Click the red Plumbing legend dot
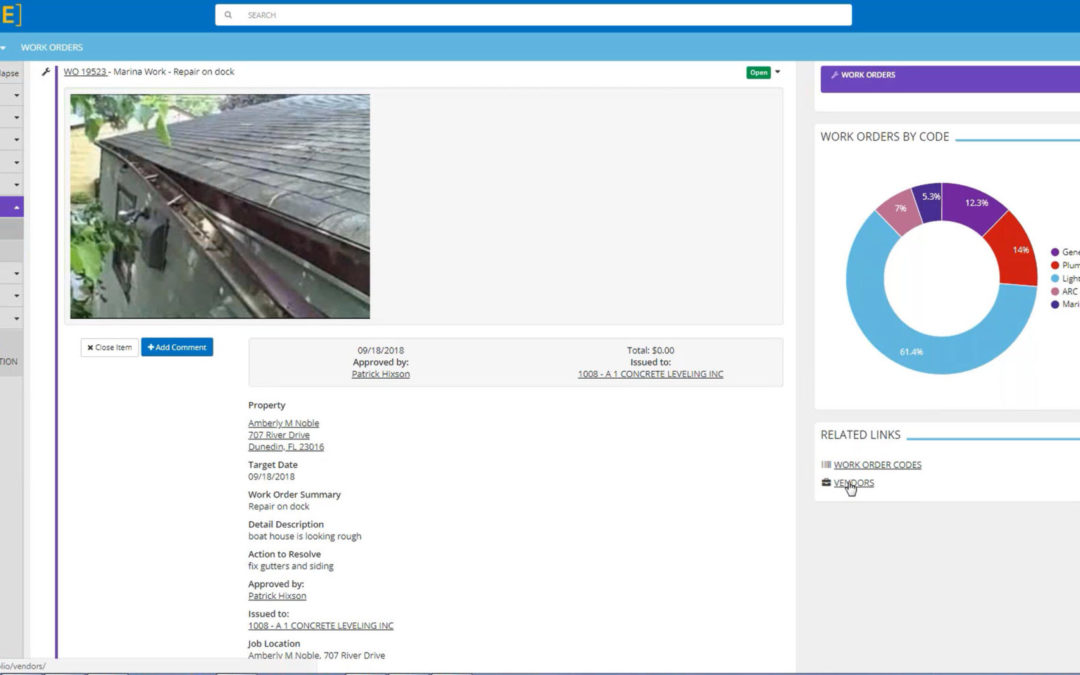This screenshot has height=675, width=1080. pos(1055,265)
